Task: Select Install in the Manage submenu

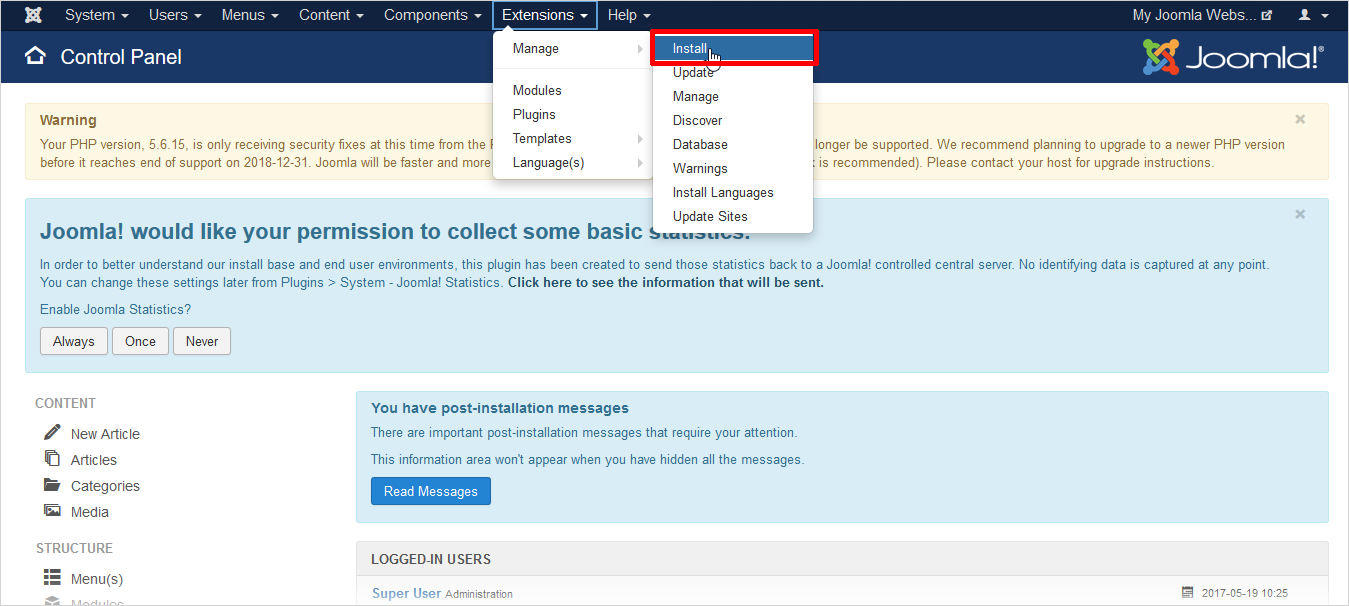Action: 690,48
